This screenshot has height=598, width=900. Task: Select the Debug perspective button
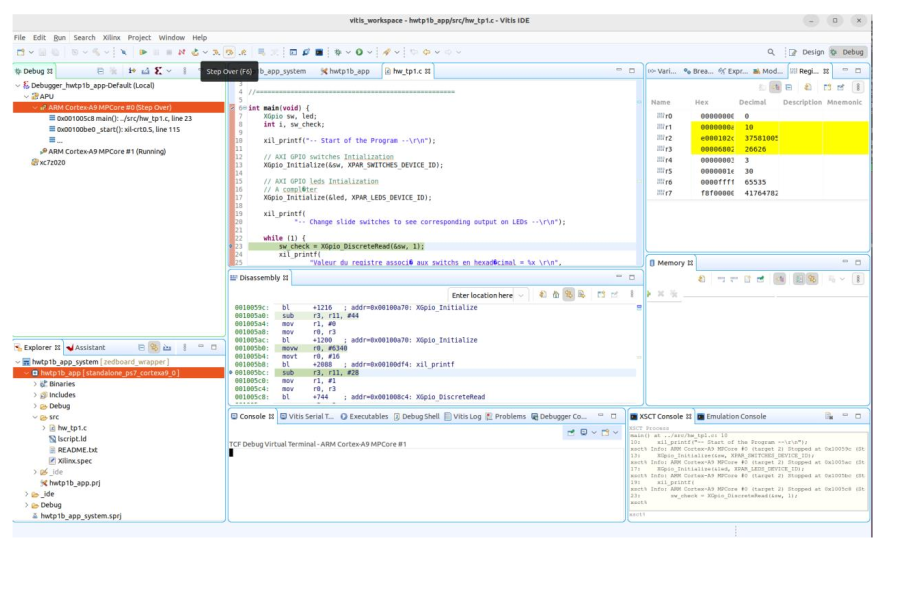tap(847, 52)
